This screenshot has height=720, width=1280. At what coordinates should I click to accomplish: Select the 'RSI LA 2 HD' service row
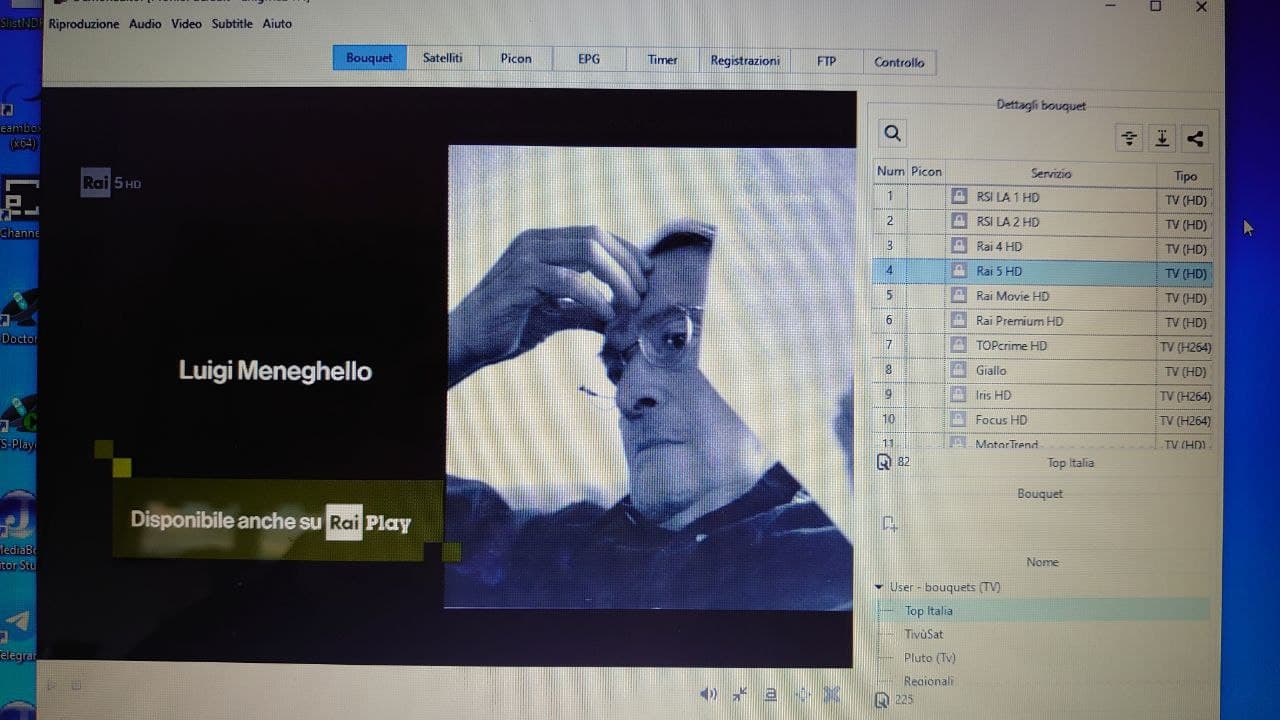[x=1043, y=222]
